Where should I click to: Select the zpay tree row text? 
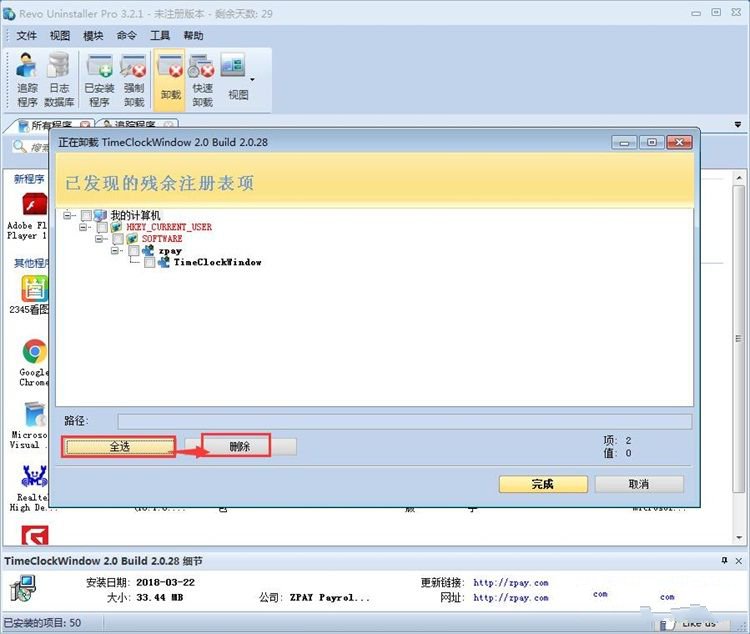click(170, 251)
